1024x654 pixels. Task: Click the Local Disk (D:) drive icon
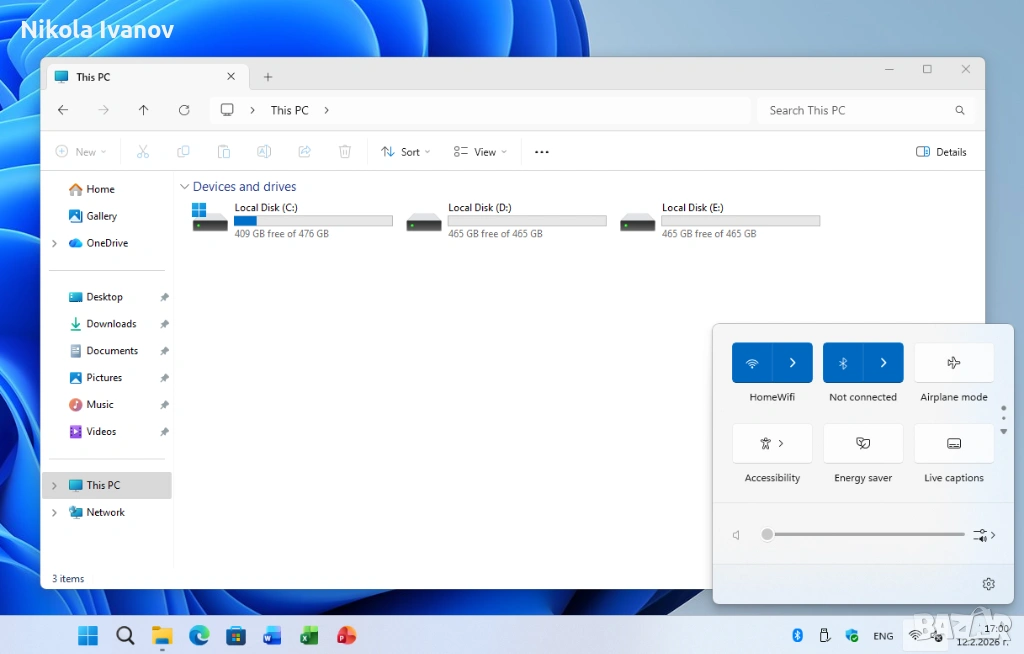[x=424, y=221]
